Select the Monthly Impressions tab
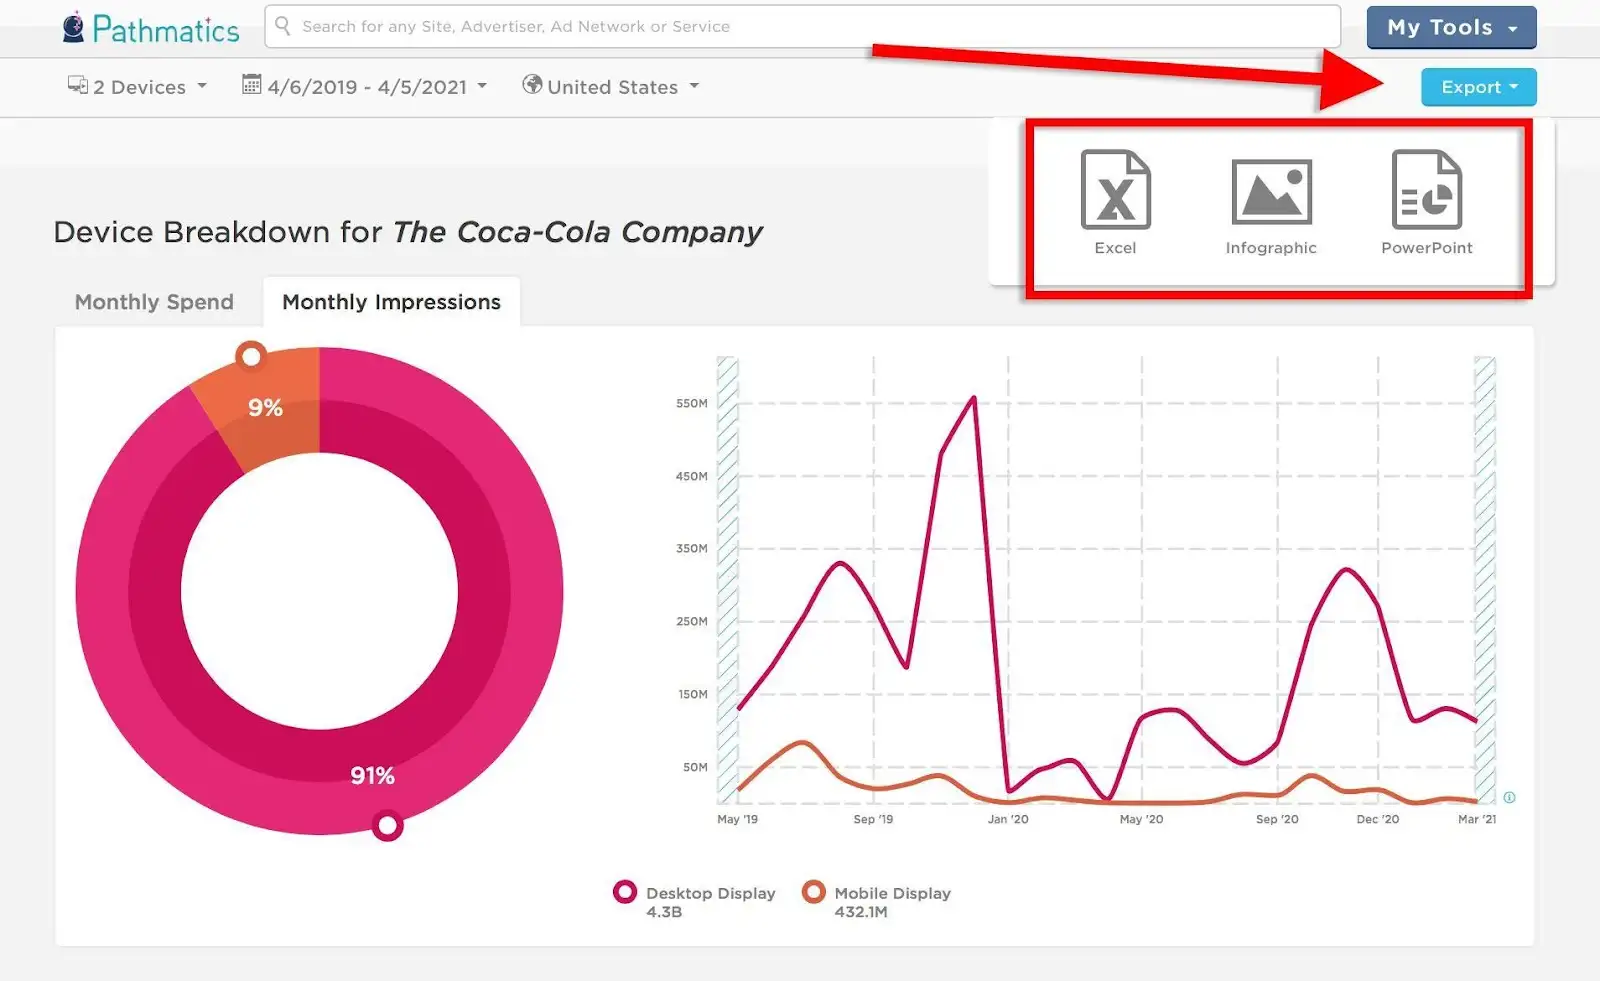 (x=391, y=302)
